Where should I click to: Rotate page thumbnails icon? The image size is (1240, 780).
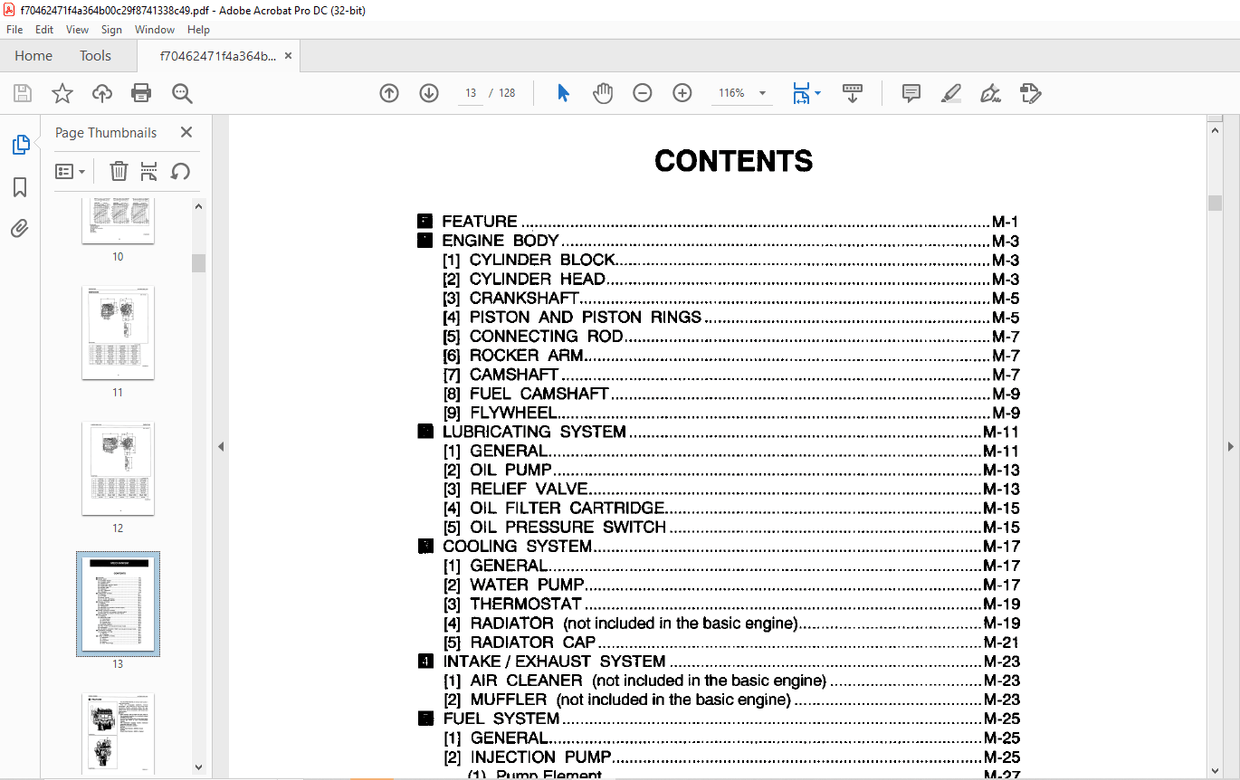click(180, 171)
